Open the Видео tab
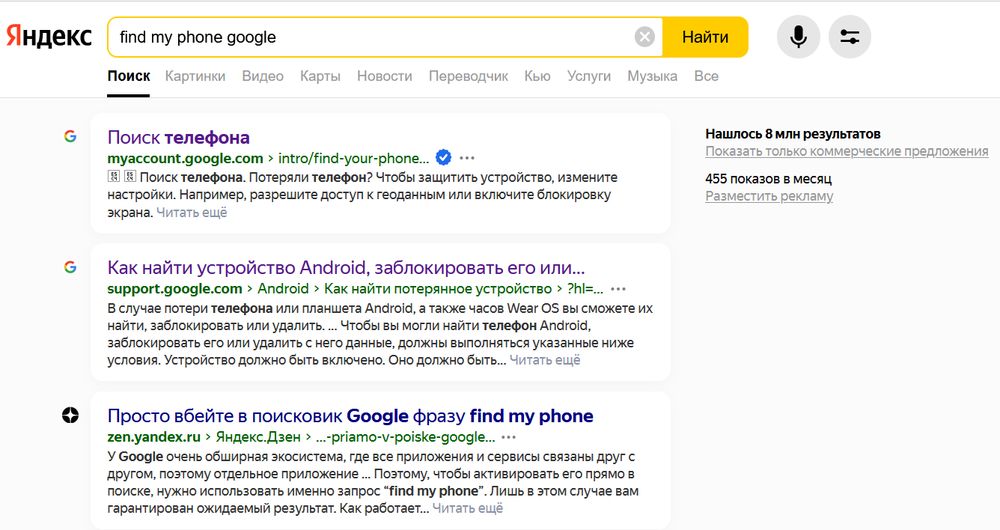The image size is (1000, 530). (262, 76)
